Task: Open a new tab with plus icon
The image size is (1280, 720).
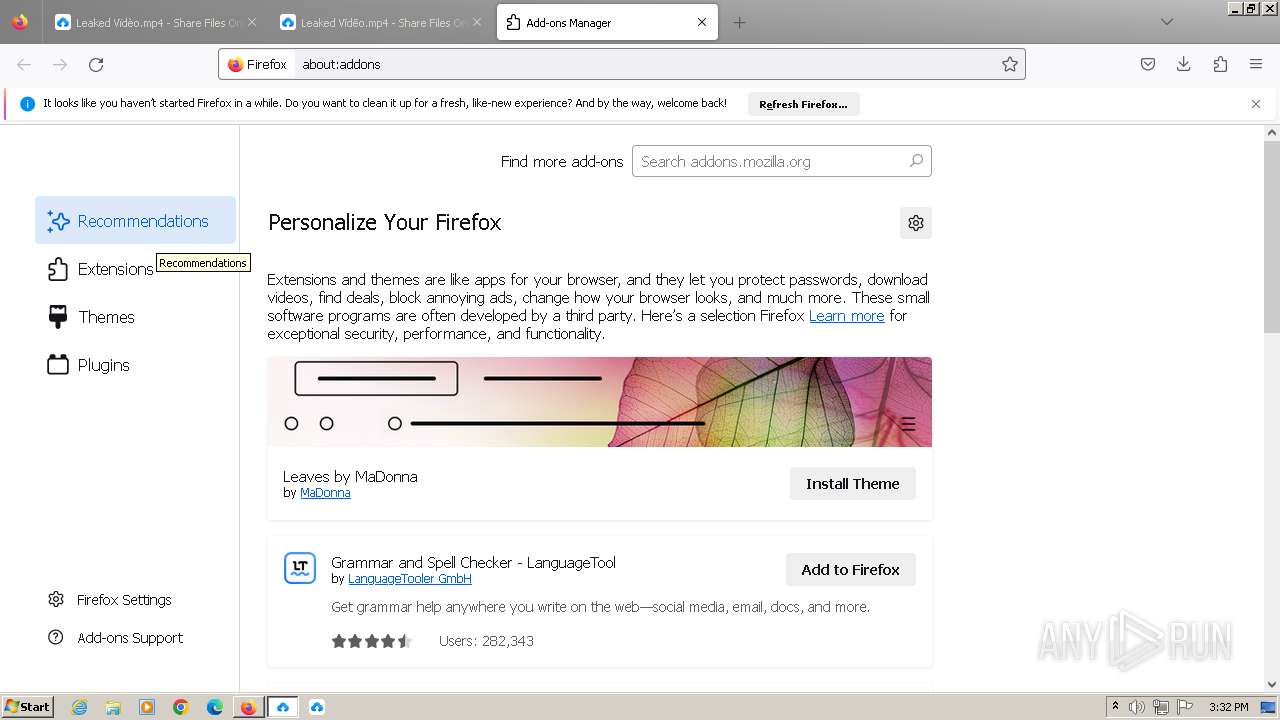Action: click(x=739, y=22)
